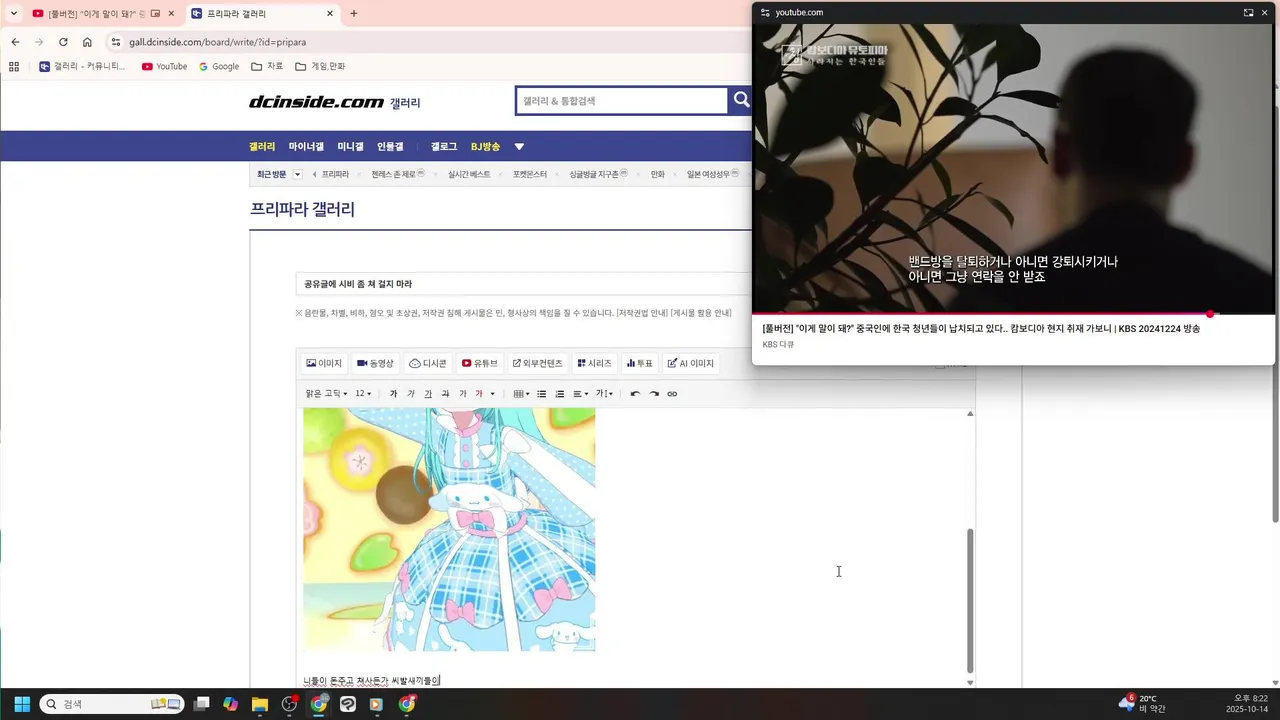Insert an image with the 이미지 button

(x=324, y=363)
